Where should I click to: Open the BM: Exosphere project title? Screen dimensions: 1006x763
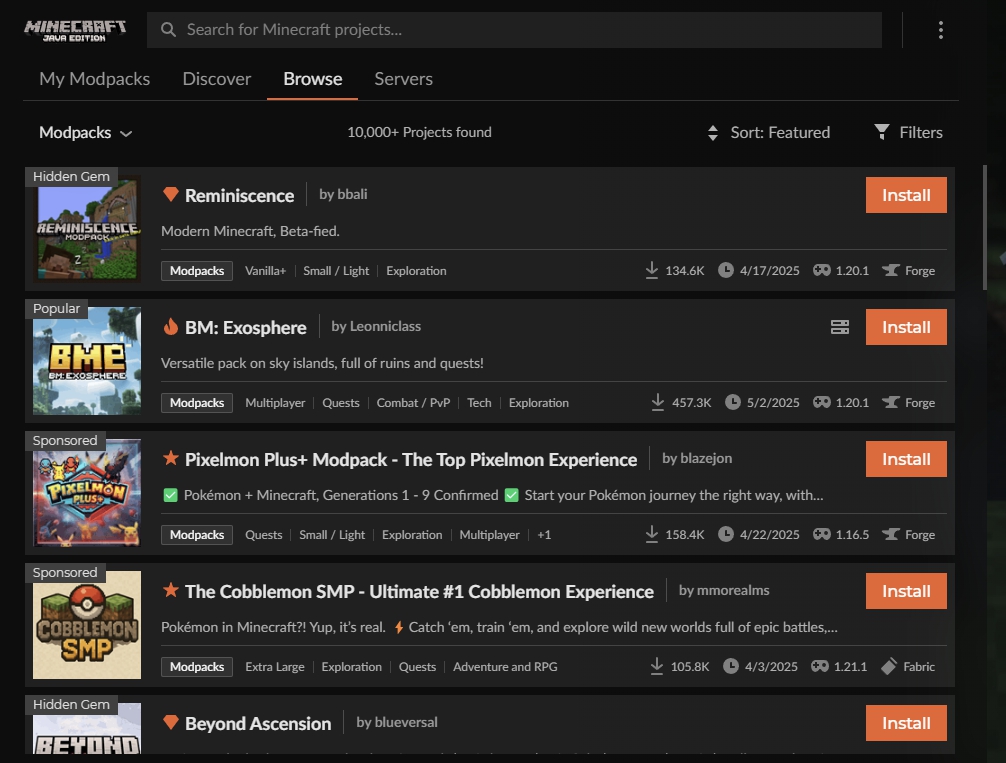246,328
